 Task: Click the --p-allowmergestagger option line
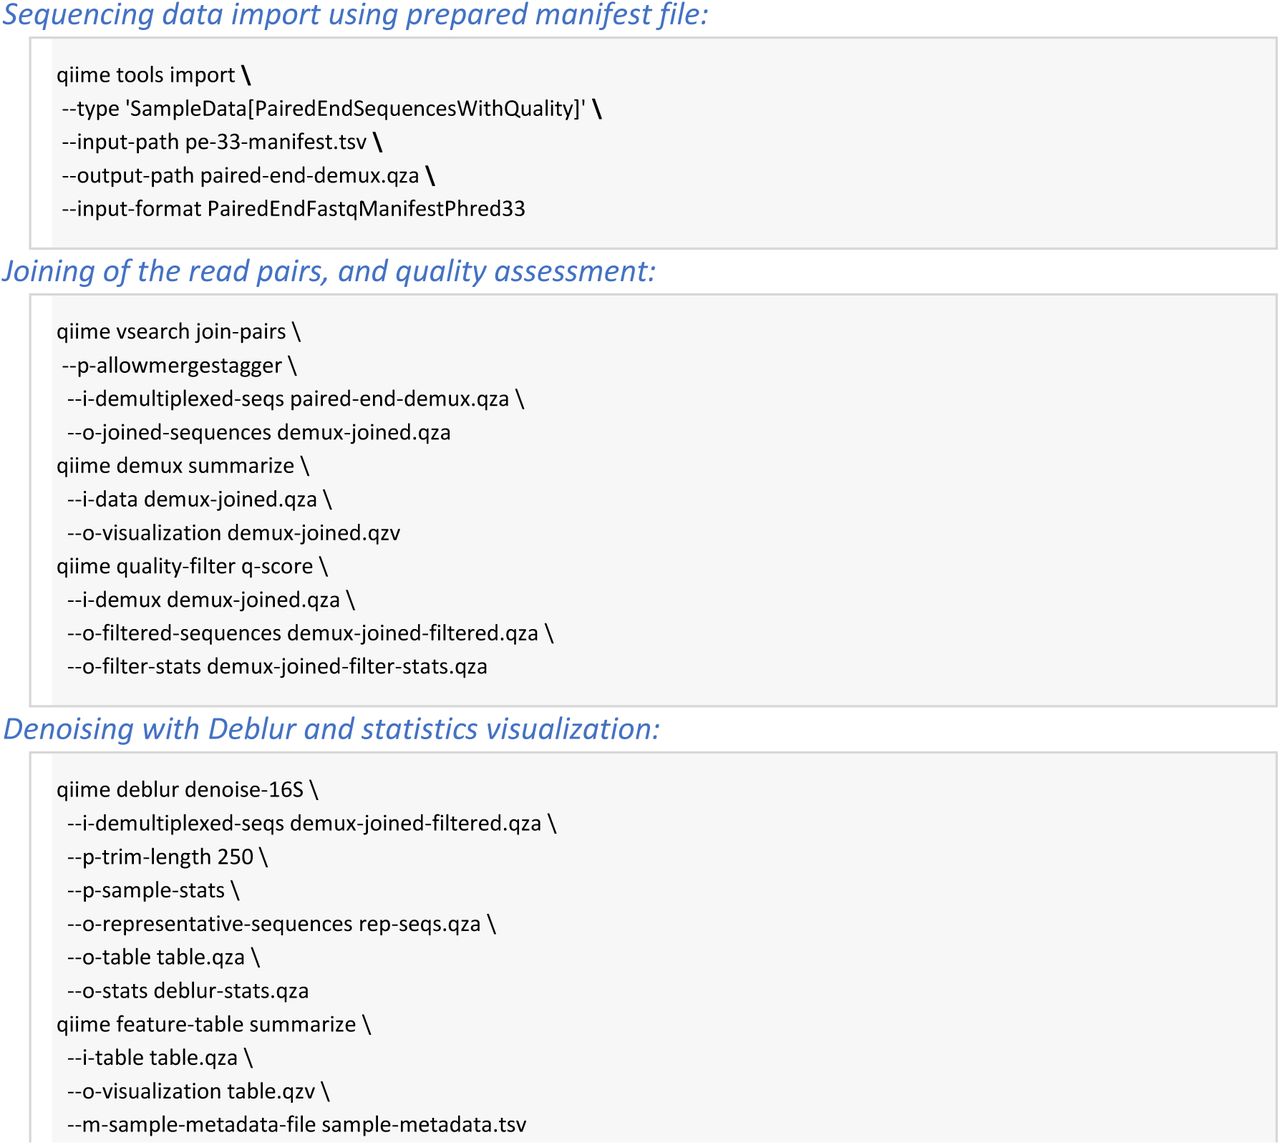pos(179,366)
